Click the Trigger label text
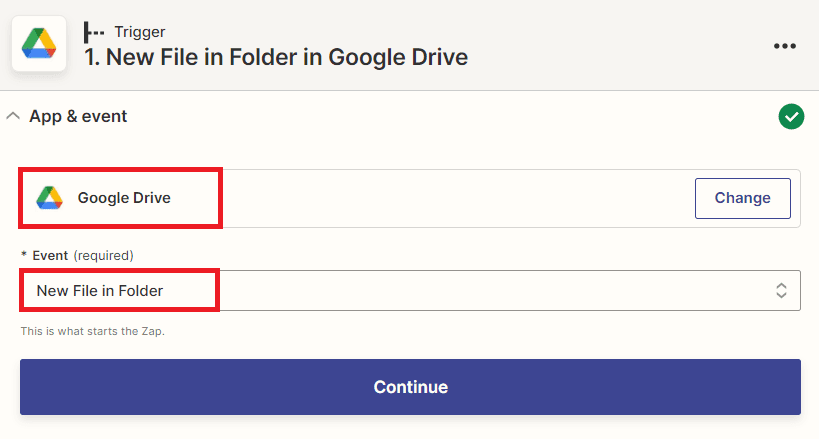 (x=139, y=31)
